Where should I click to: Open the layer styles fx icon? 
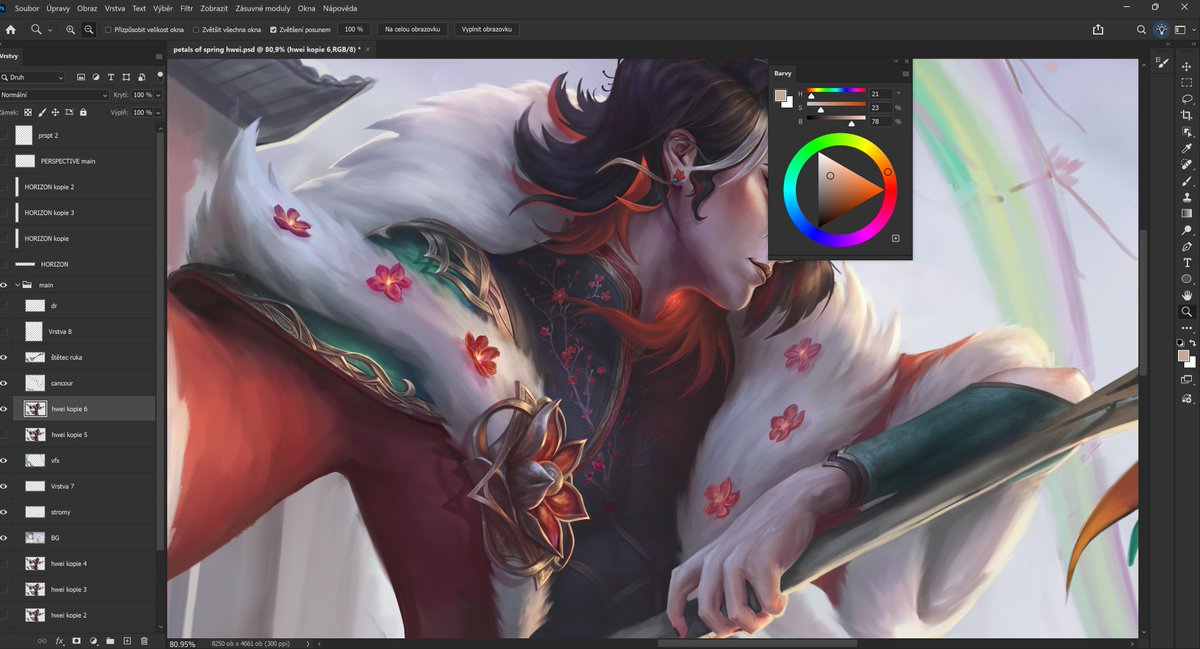59,640
